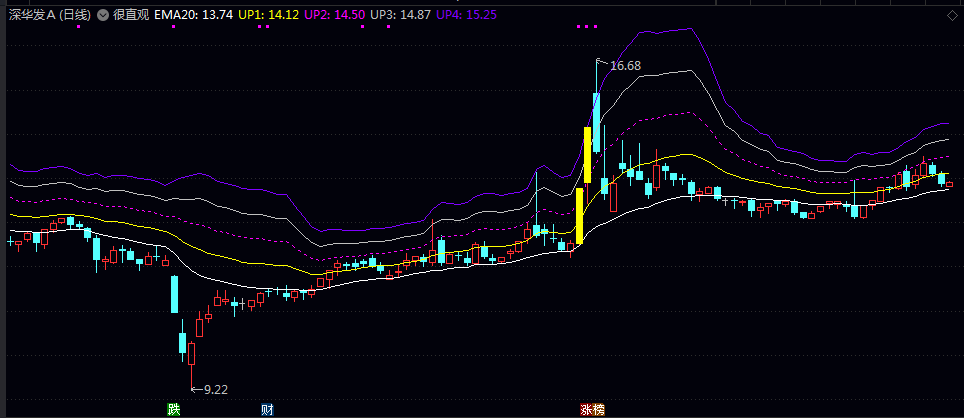Screen dimensions: 964x418
Task: Click the 榜 event marker
Action: point(598,409)
